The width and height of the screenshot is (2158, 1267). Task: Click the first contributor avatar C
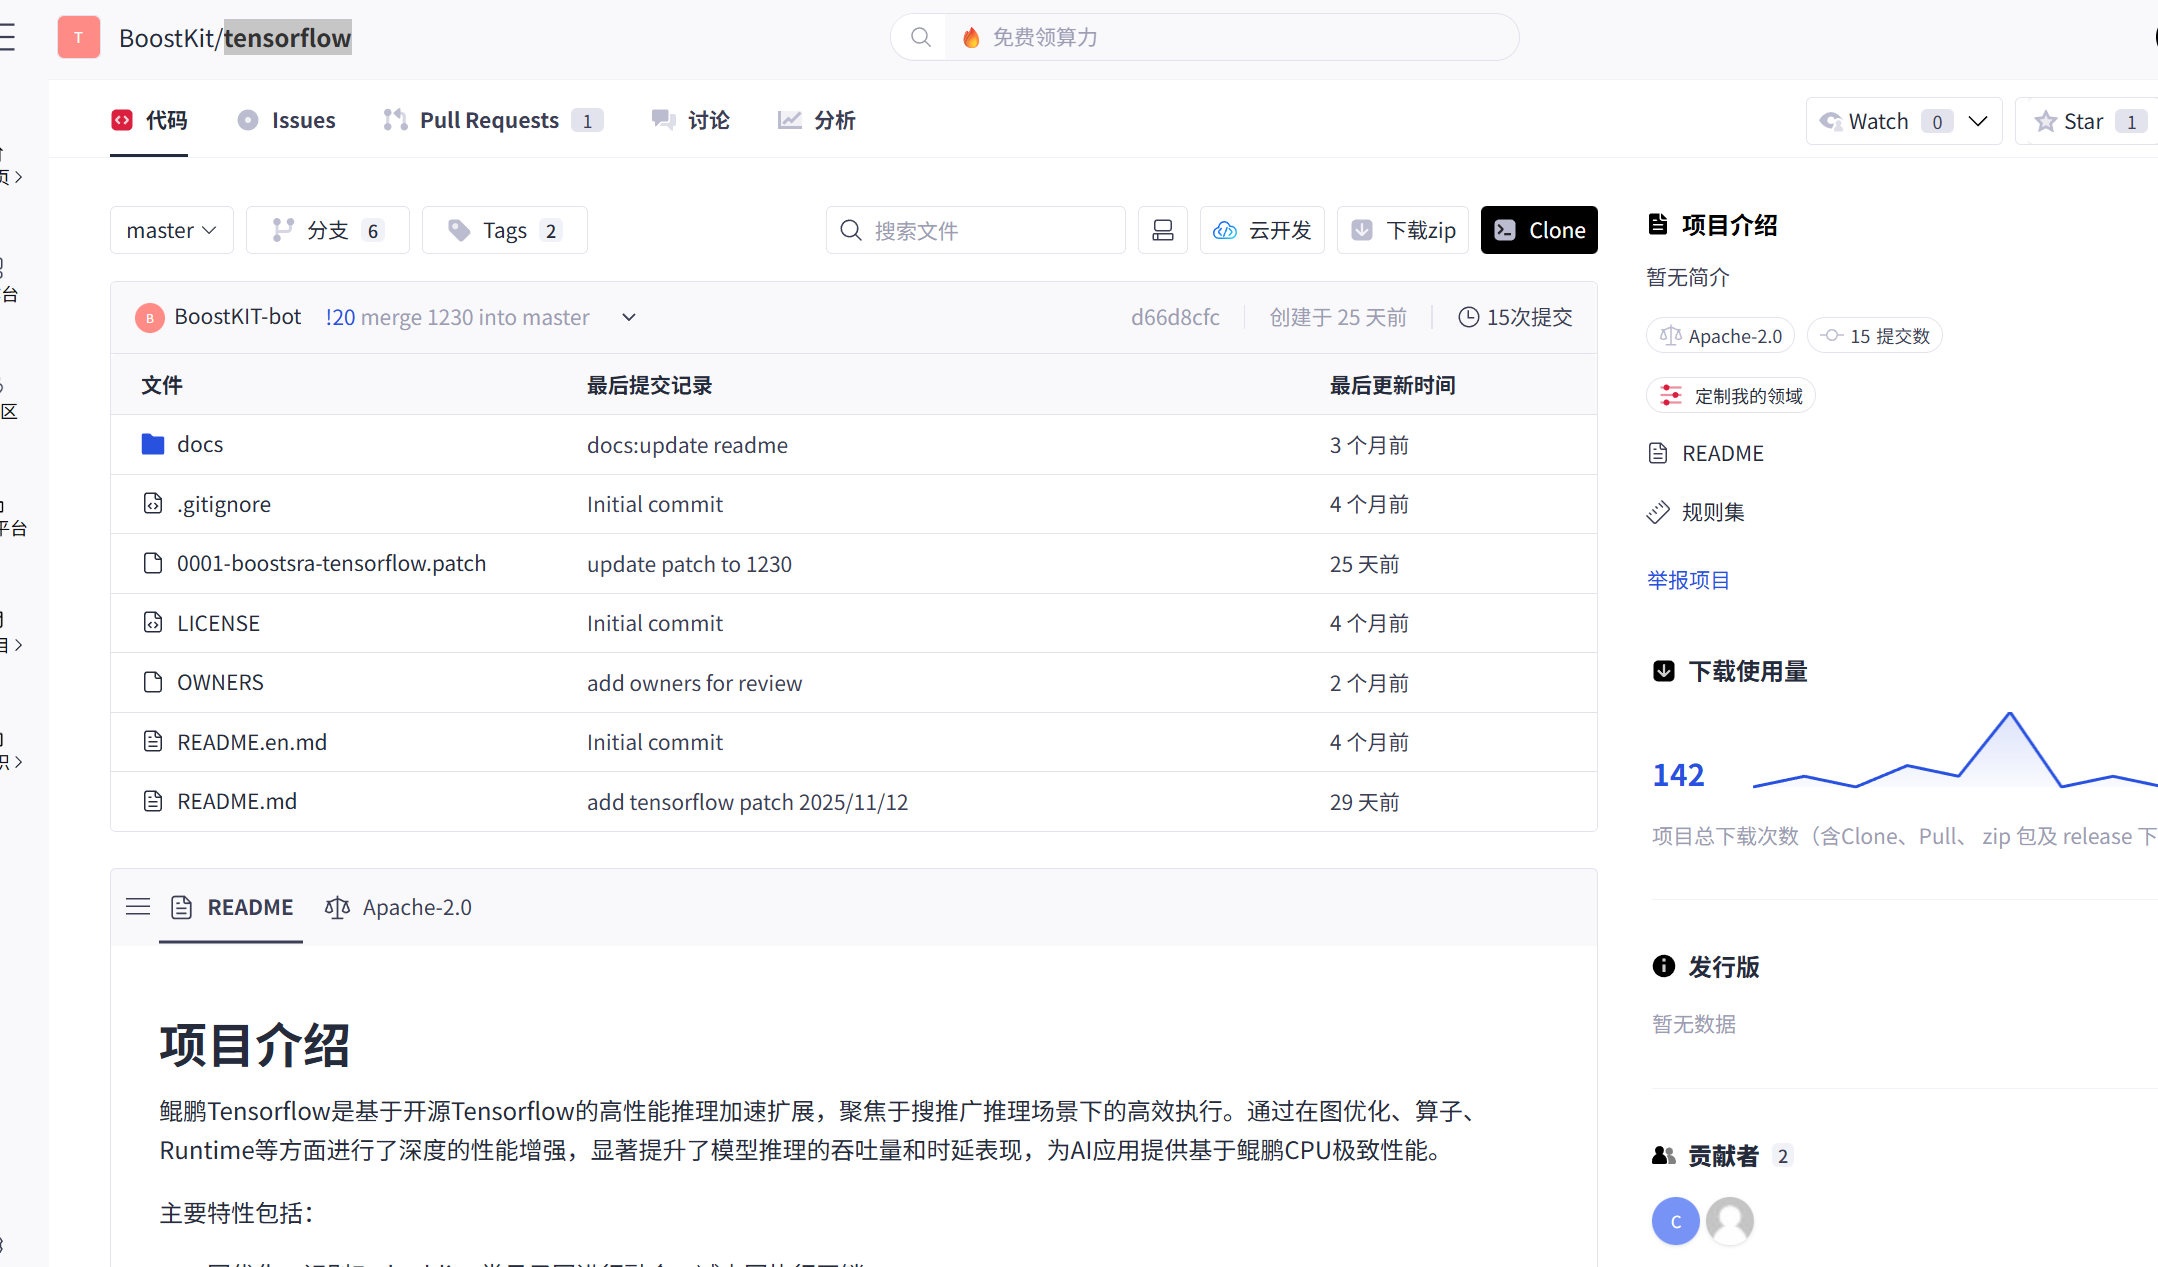point(1675,1221)
